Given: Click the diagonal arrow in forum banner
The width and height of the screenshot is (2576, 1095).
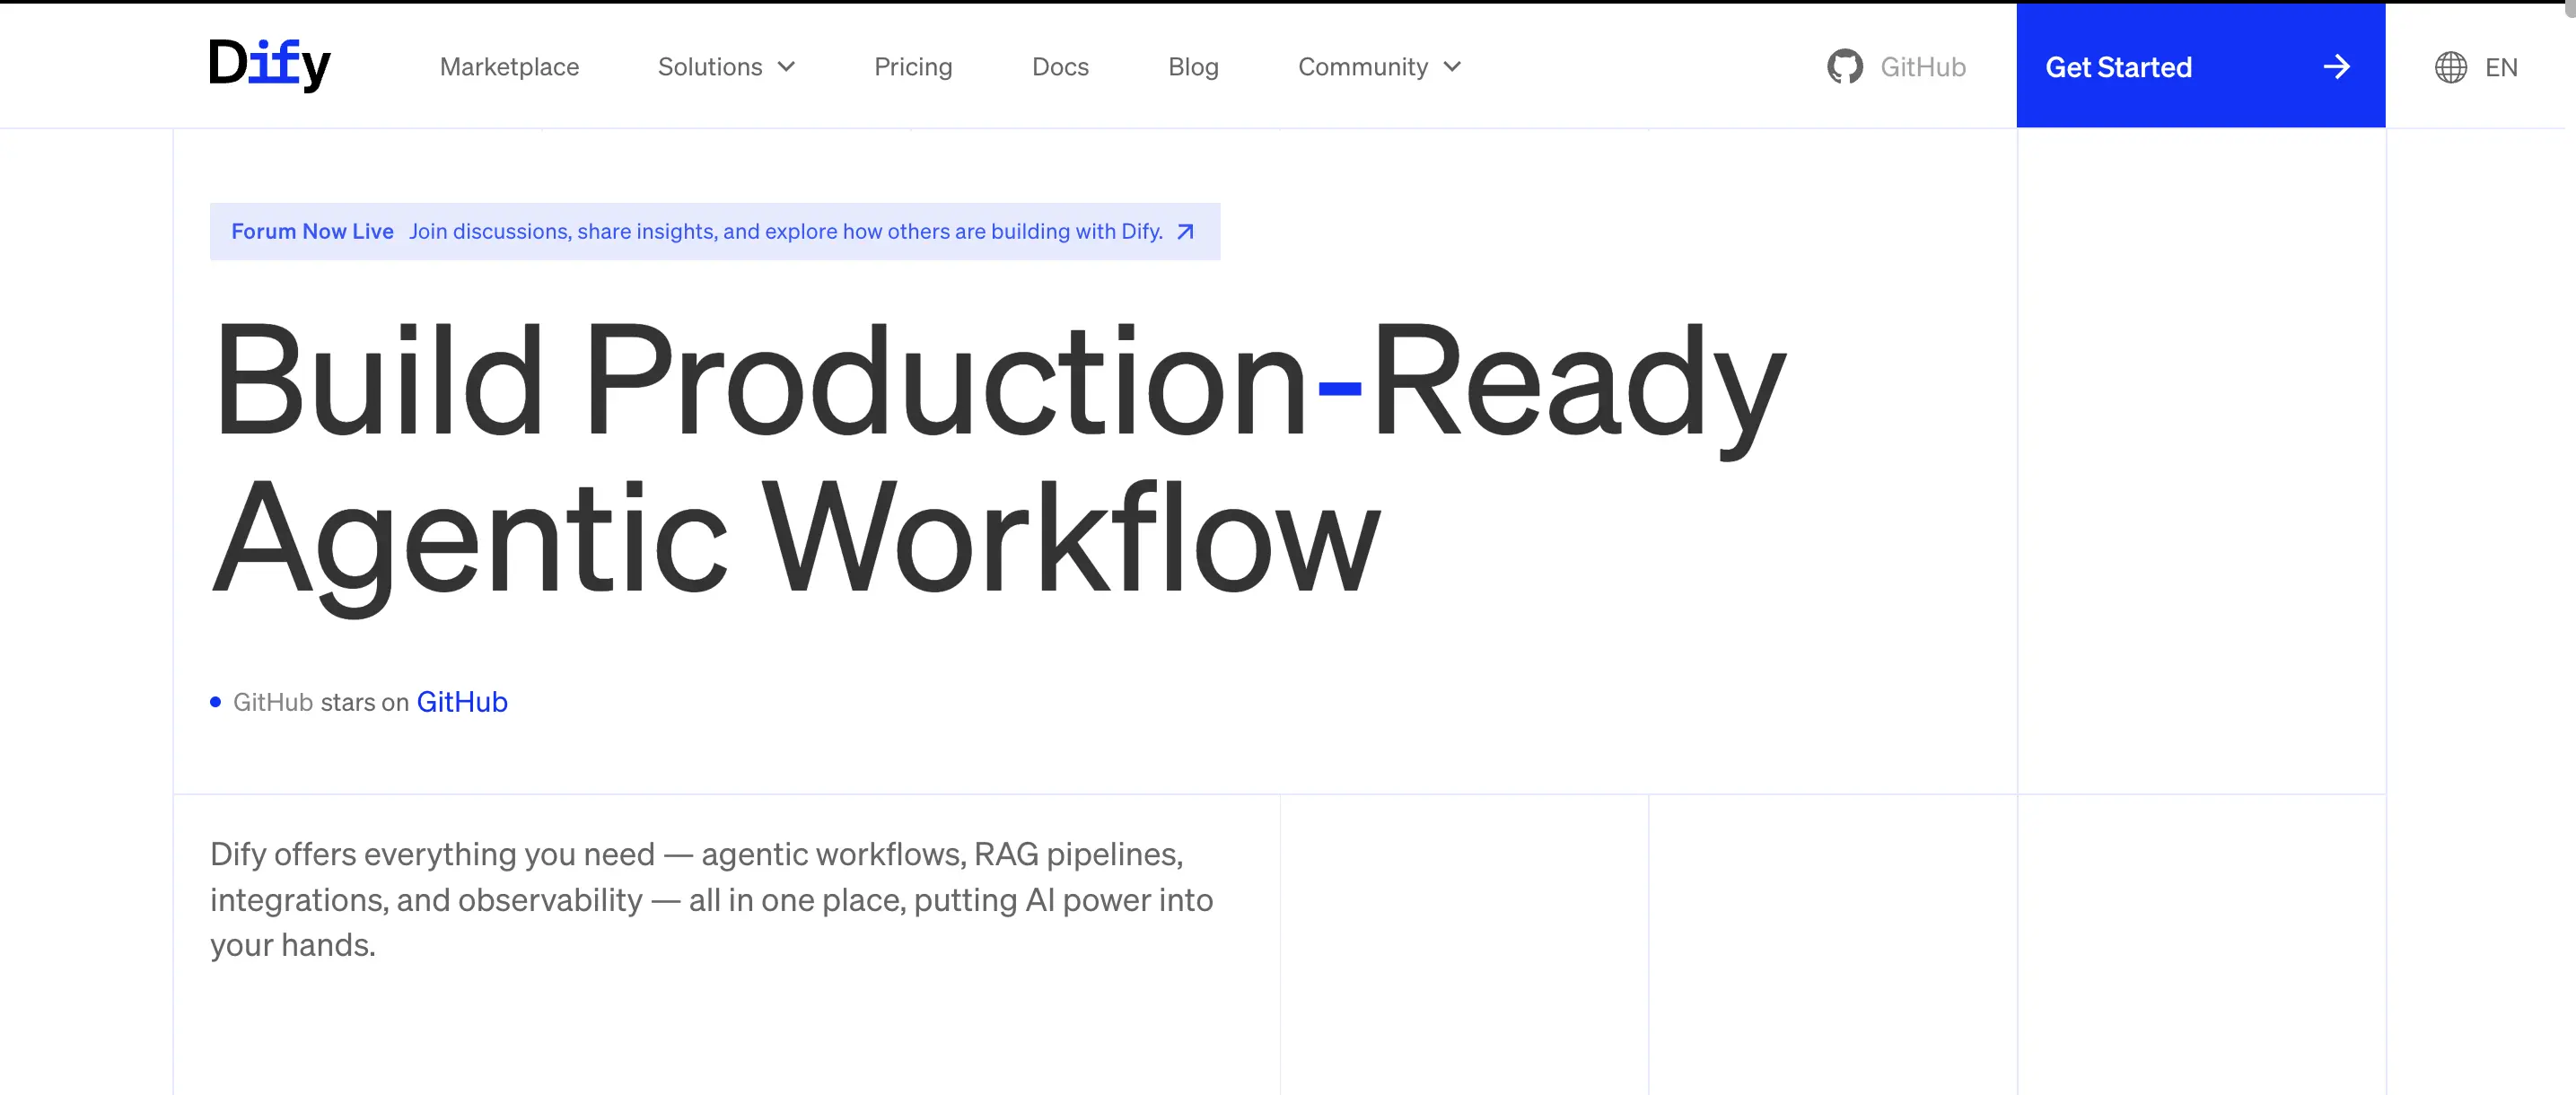Looking at the screenshot, I should coord(1186,232).
